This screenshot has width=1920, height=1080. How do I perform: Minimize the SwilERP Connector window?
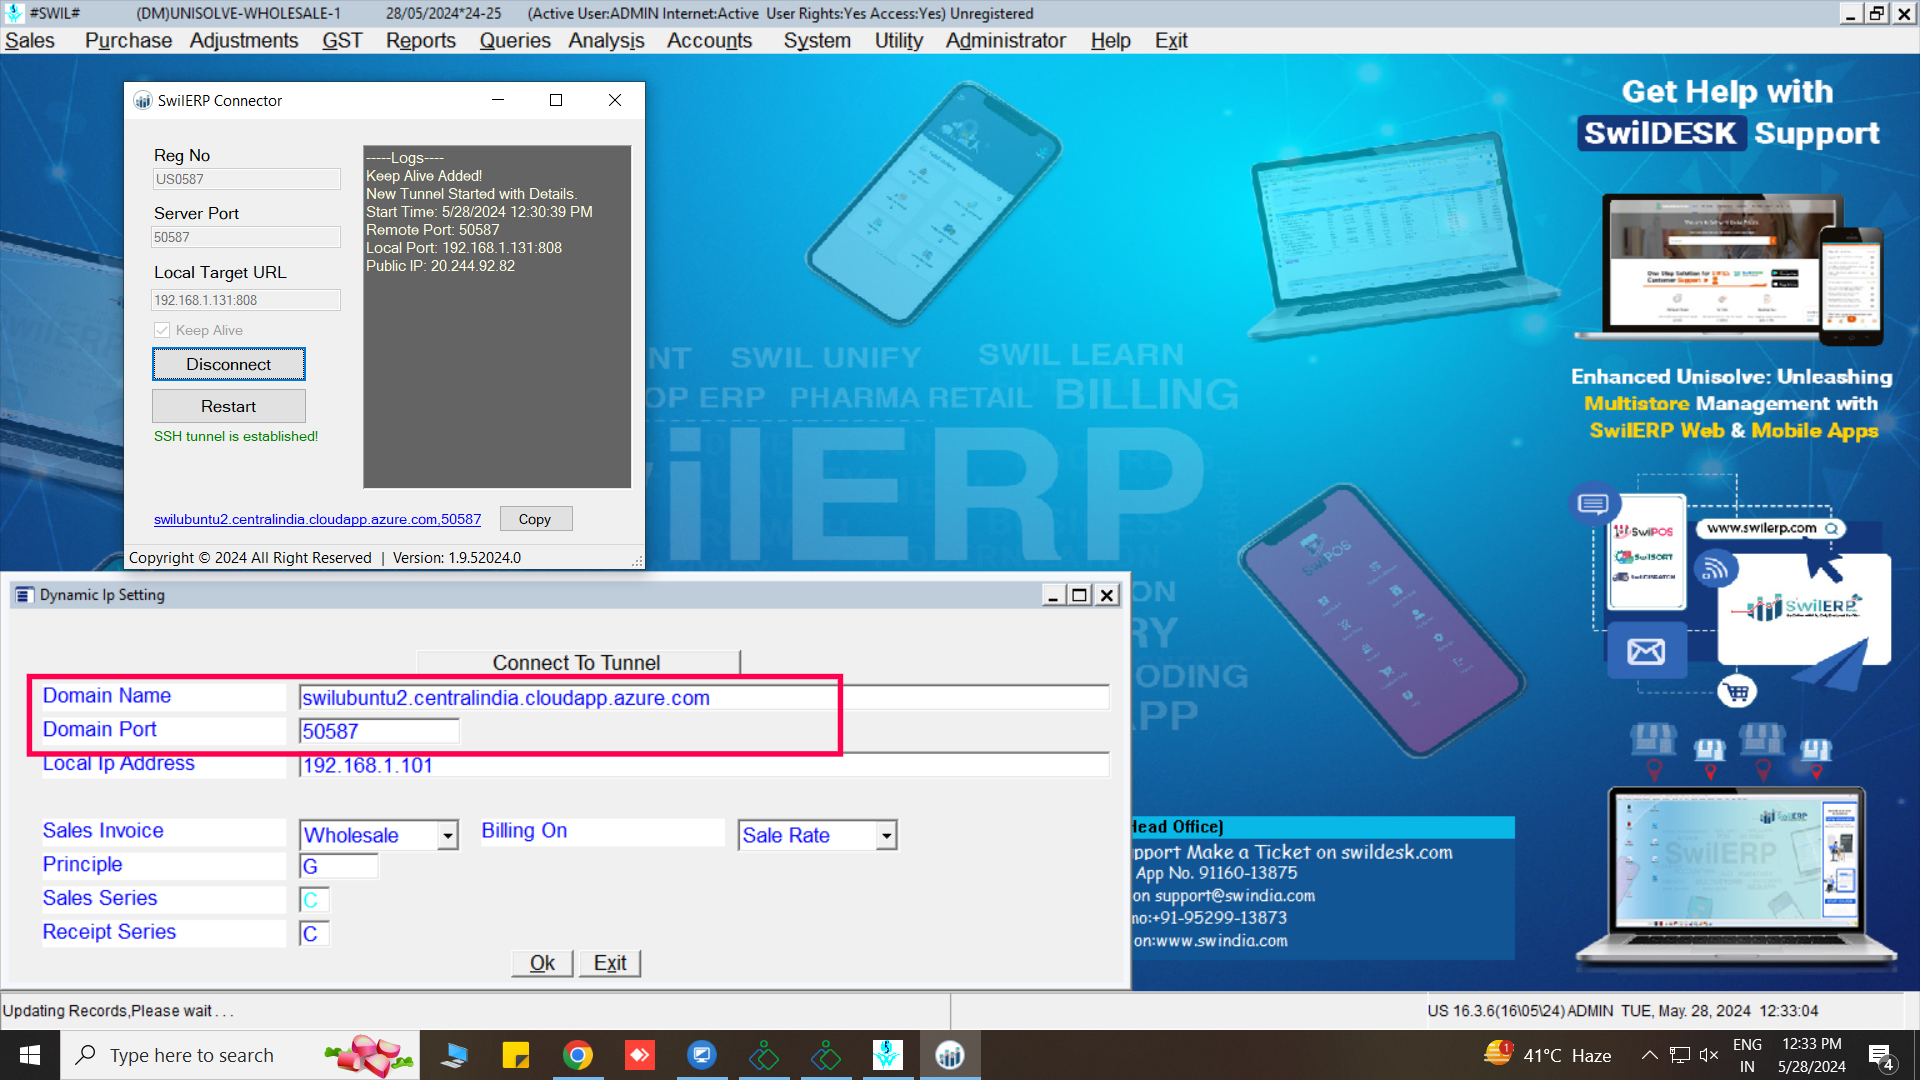[498, 100]
